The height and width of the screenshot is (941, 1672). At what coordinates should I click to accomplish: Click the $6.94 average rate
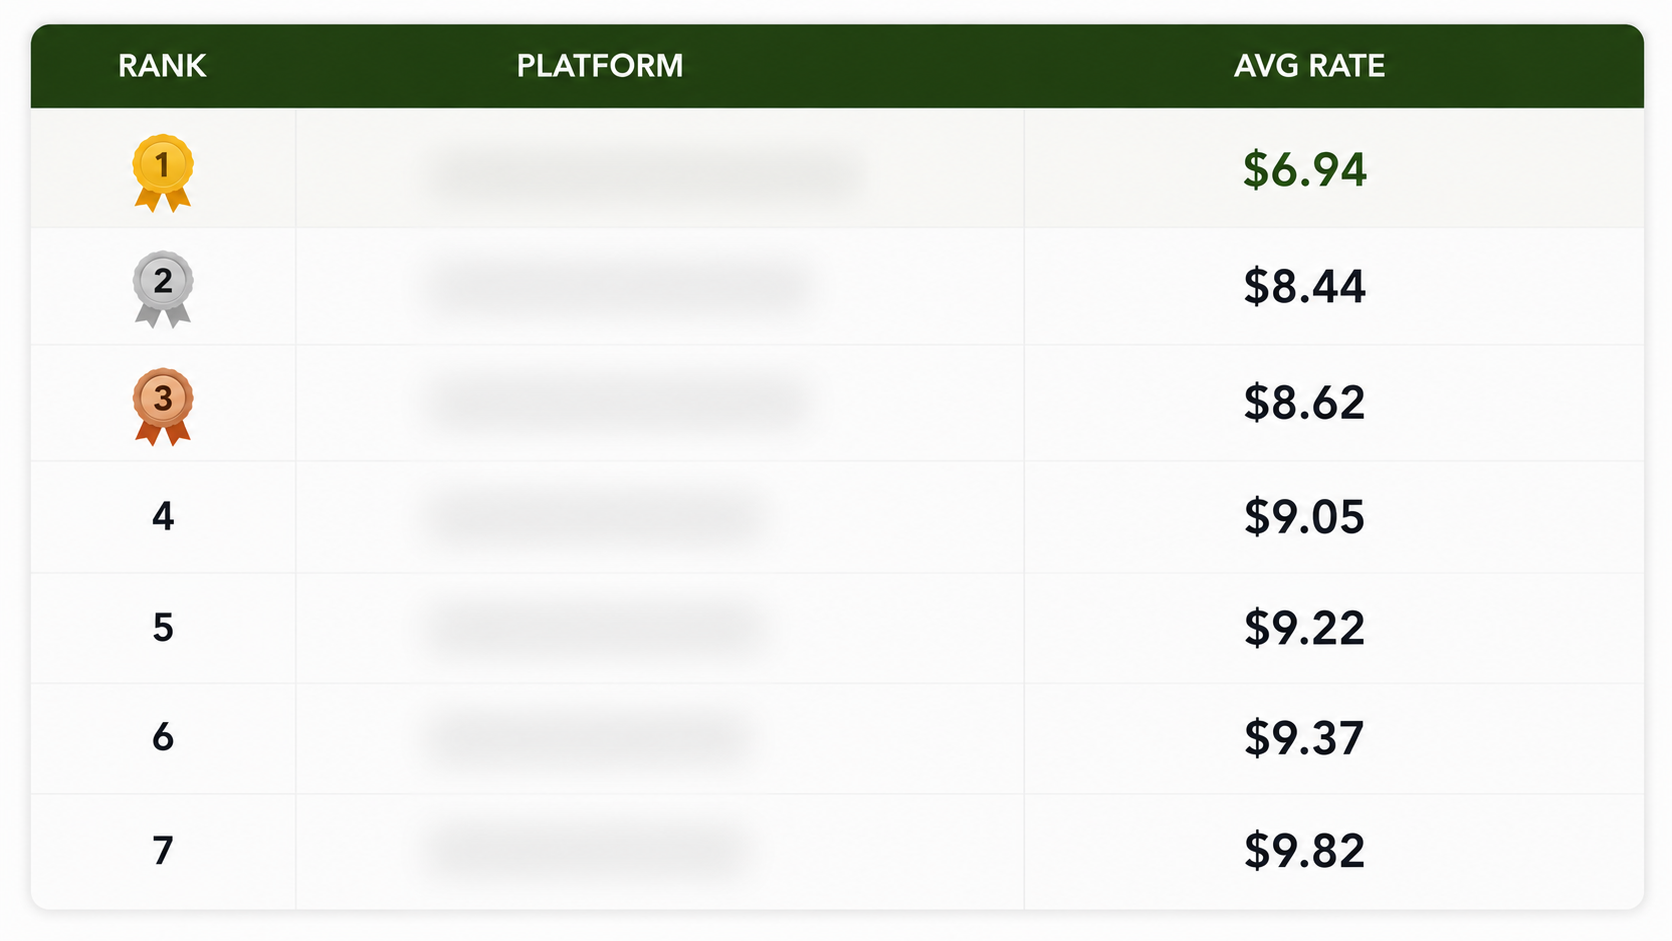click(x=1304, y=170)
